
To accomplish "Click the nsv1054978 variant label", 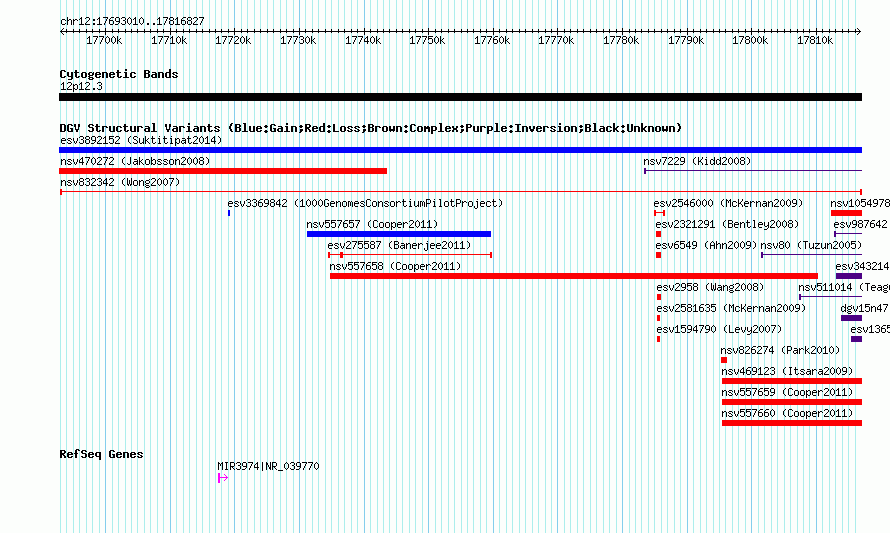I will [x=860, y=203].
